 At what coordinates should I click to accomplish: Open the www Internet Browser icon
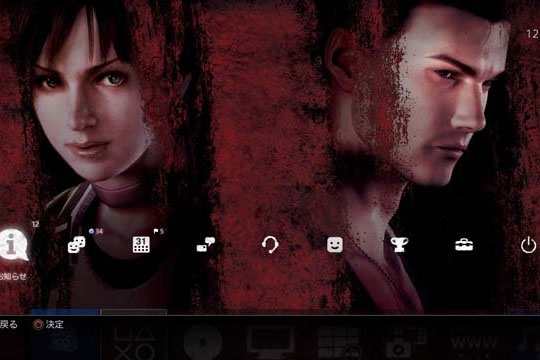(474, 343)
